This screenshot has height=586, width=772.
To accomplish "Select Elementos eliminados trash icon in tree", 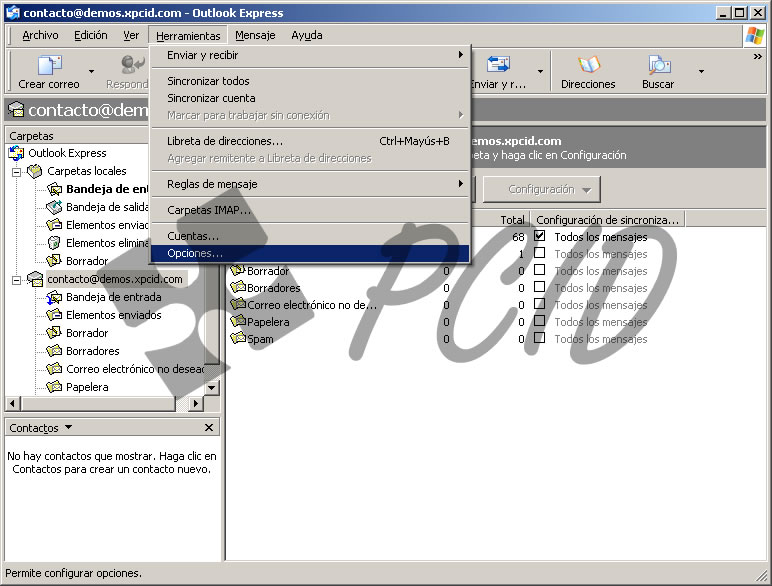I will 54,243.
